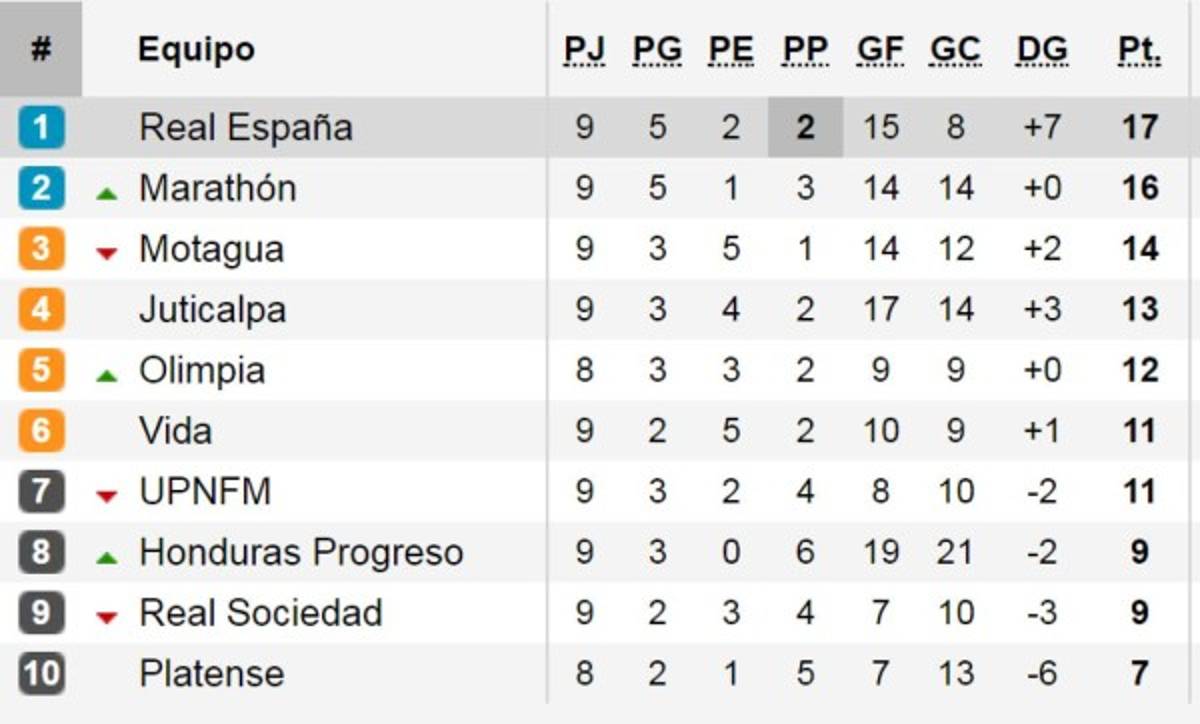Click the blue position 2 badge
This screenshot has width=1200, height=724.
tap(41, 189)
